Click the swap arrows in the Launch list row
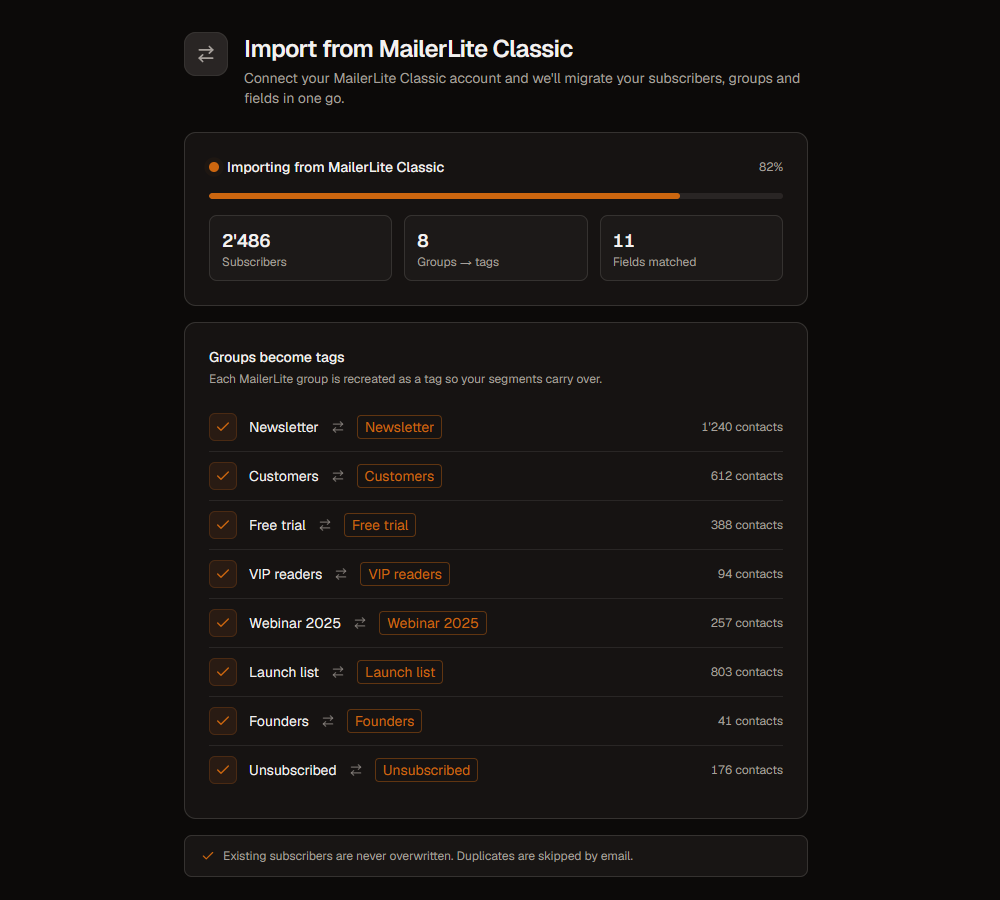1000x900 pixels. coord(338,672)
